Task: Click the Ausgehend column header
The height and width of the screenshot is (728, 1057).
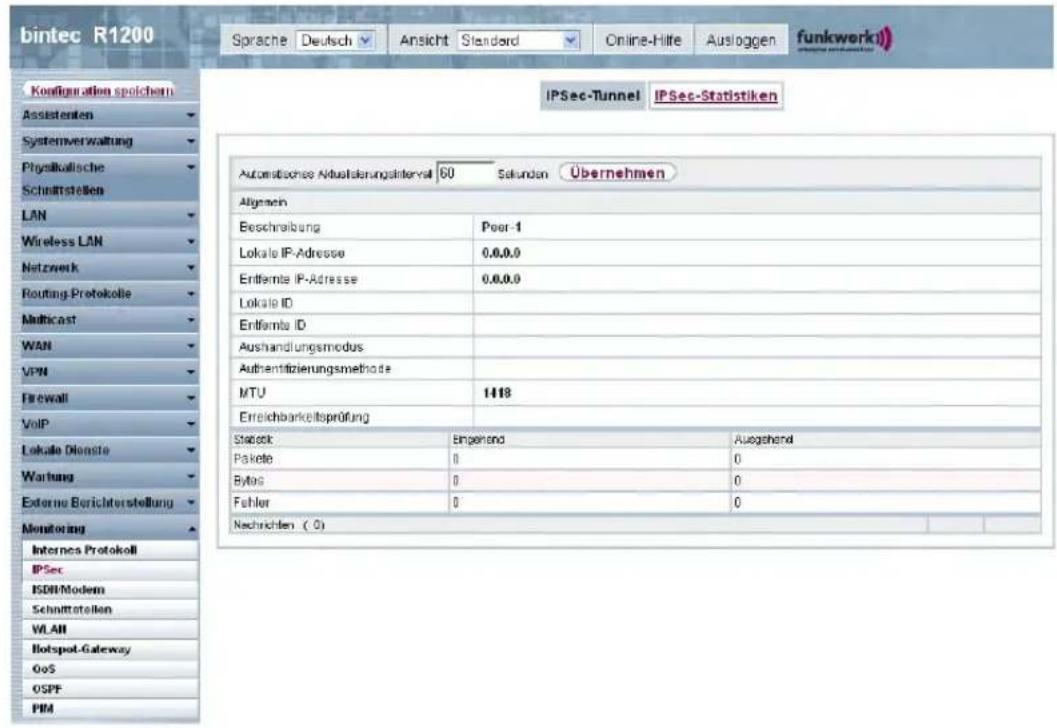Action: point(763,439)
